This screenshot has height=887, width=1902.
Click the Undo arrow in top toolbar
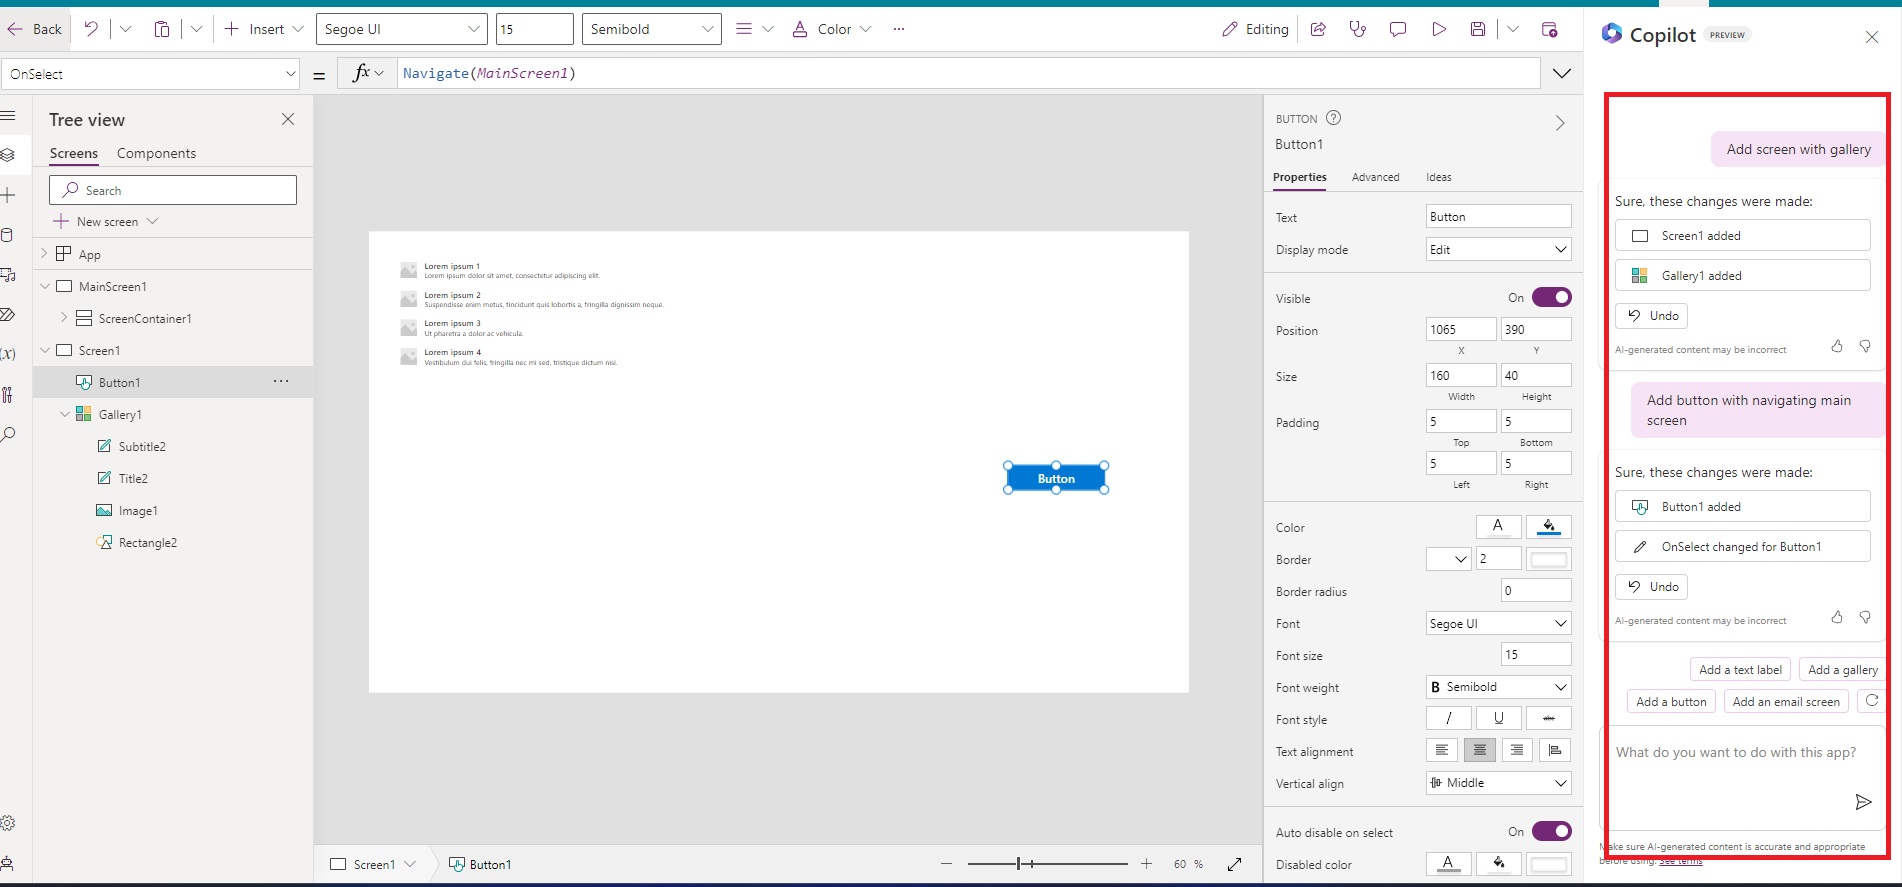coord(91,29)
